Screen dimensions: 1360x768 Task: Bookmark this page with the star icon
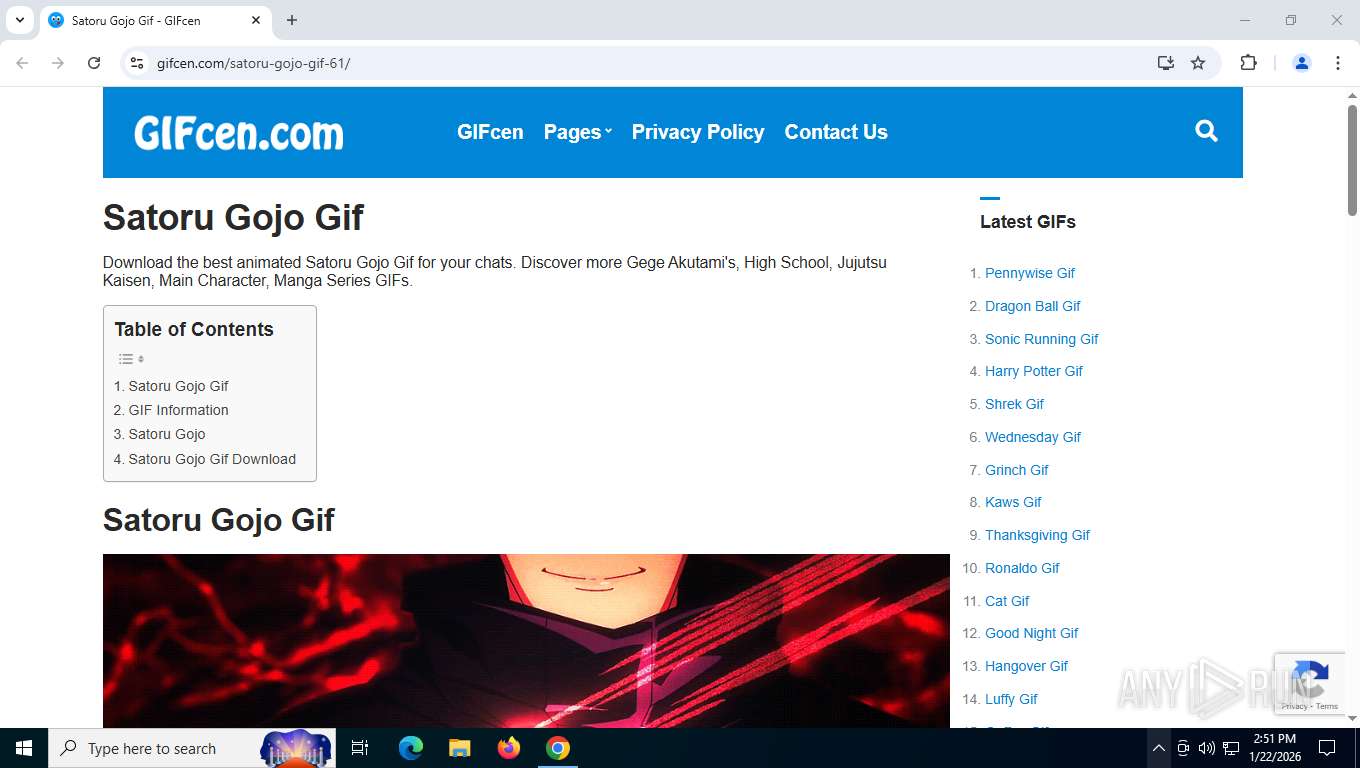(x=1198, y=63)
